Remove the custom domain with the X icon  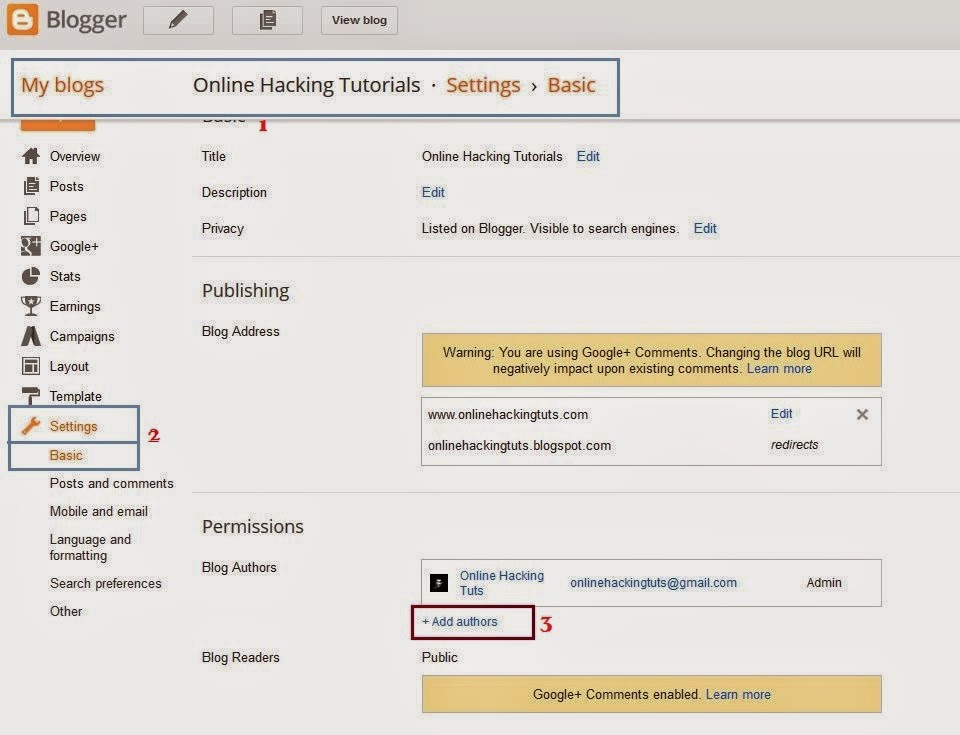(862, 415)
